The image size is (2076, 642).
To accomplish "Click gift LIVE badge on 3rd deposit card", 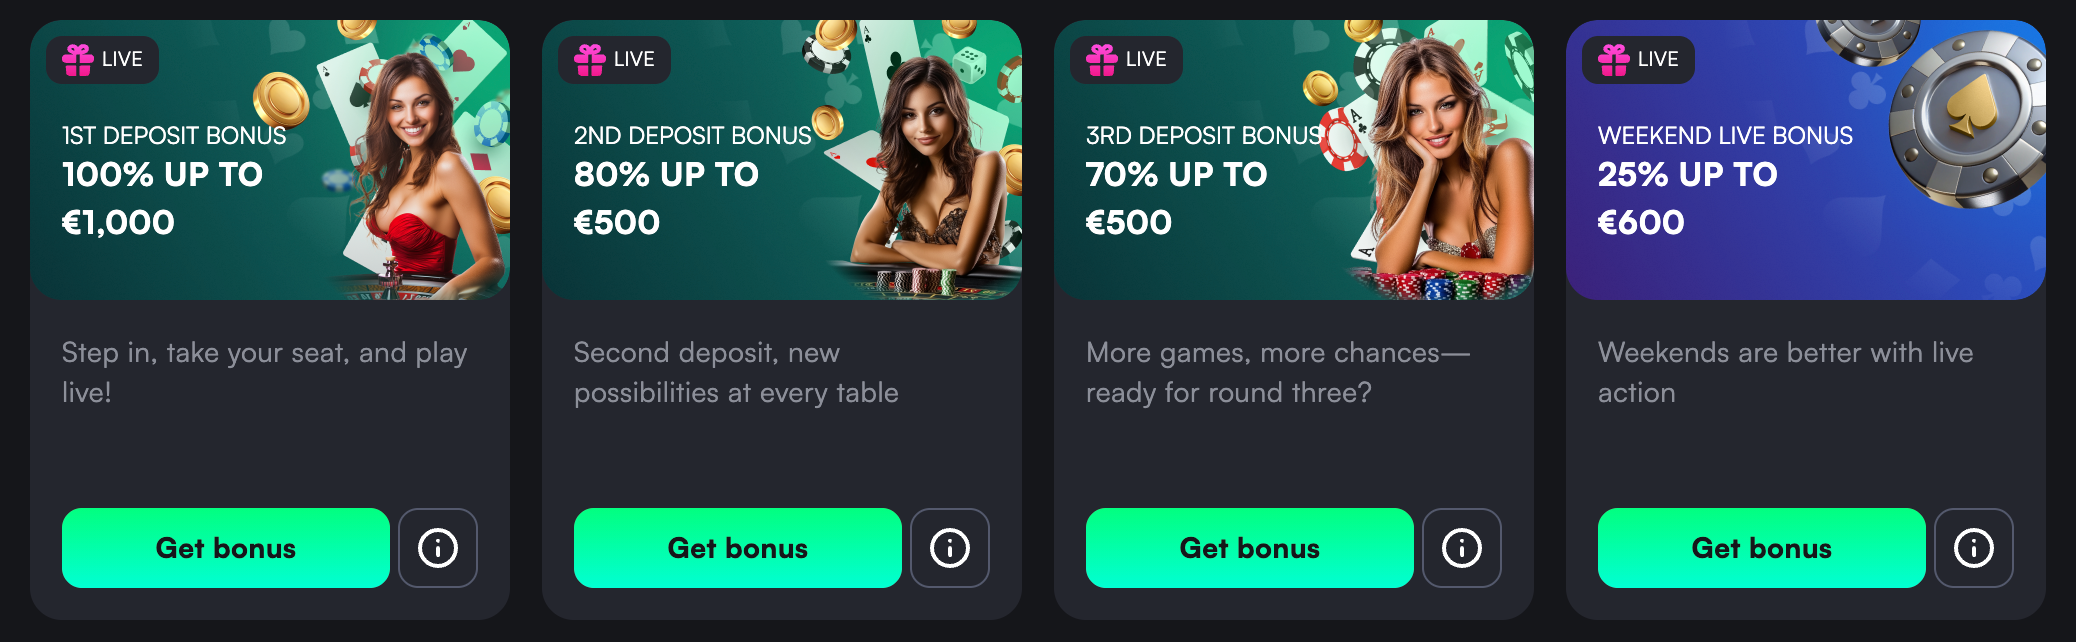I will 1126,60.
